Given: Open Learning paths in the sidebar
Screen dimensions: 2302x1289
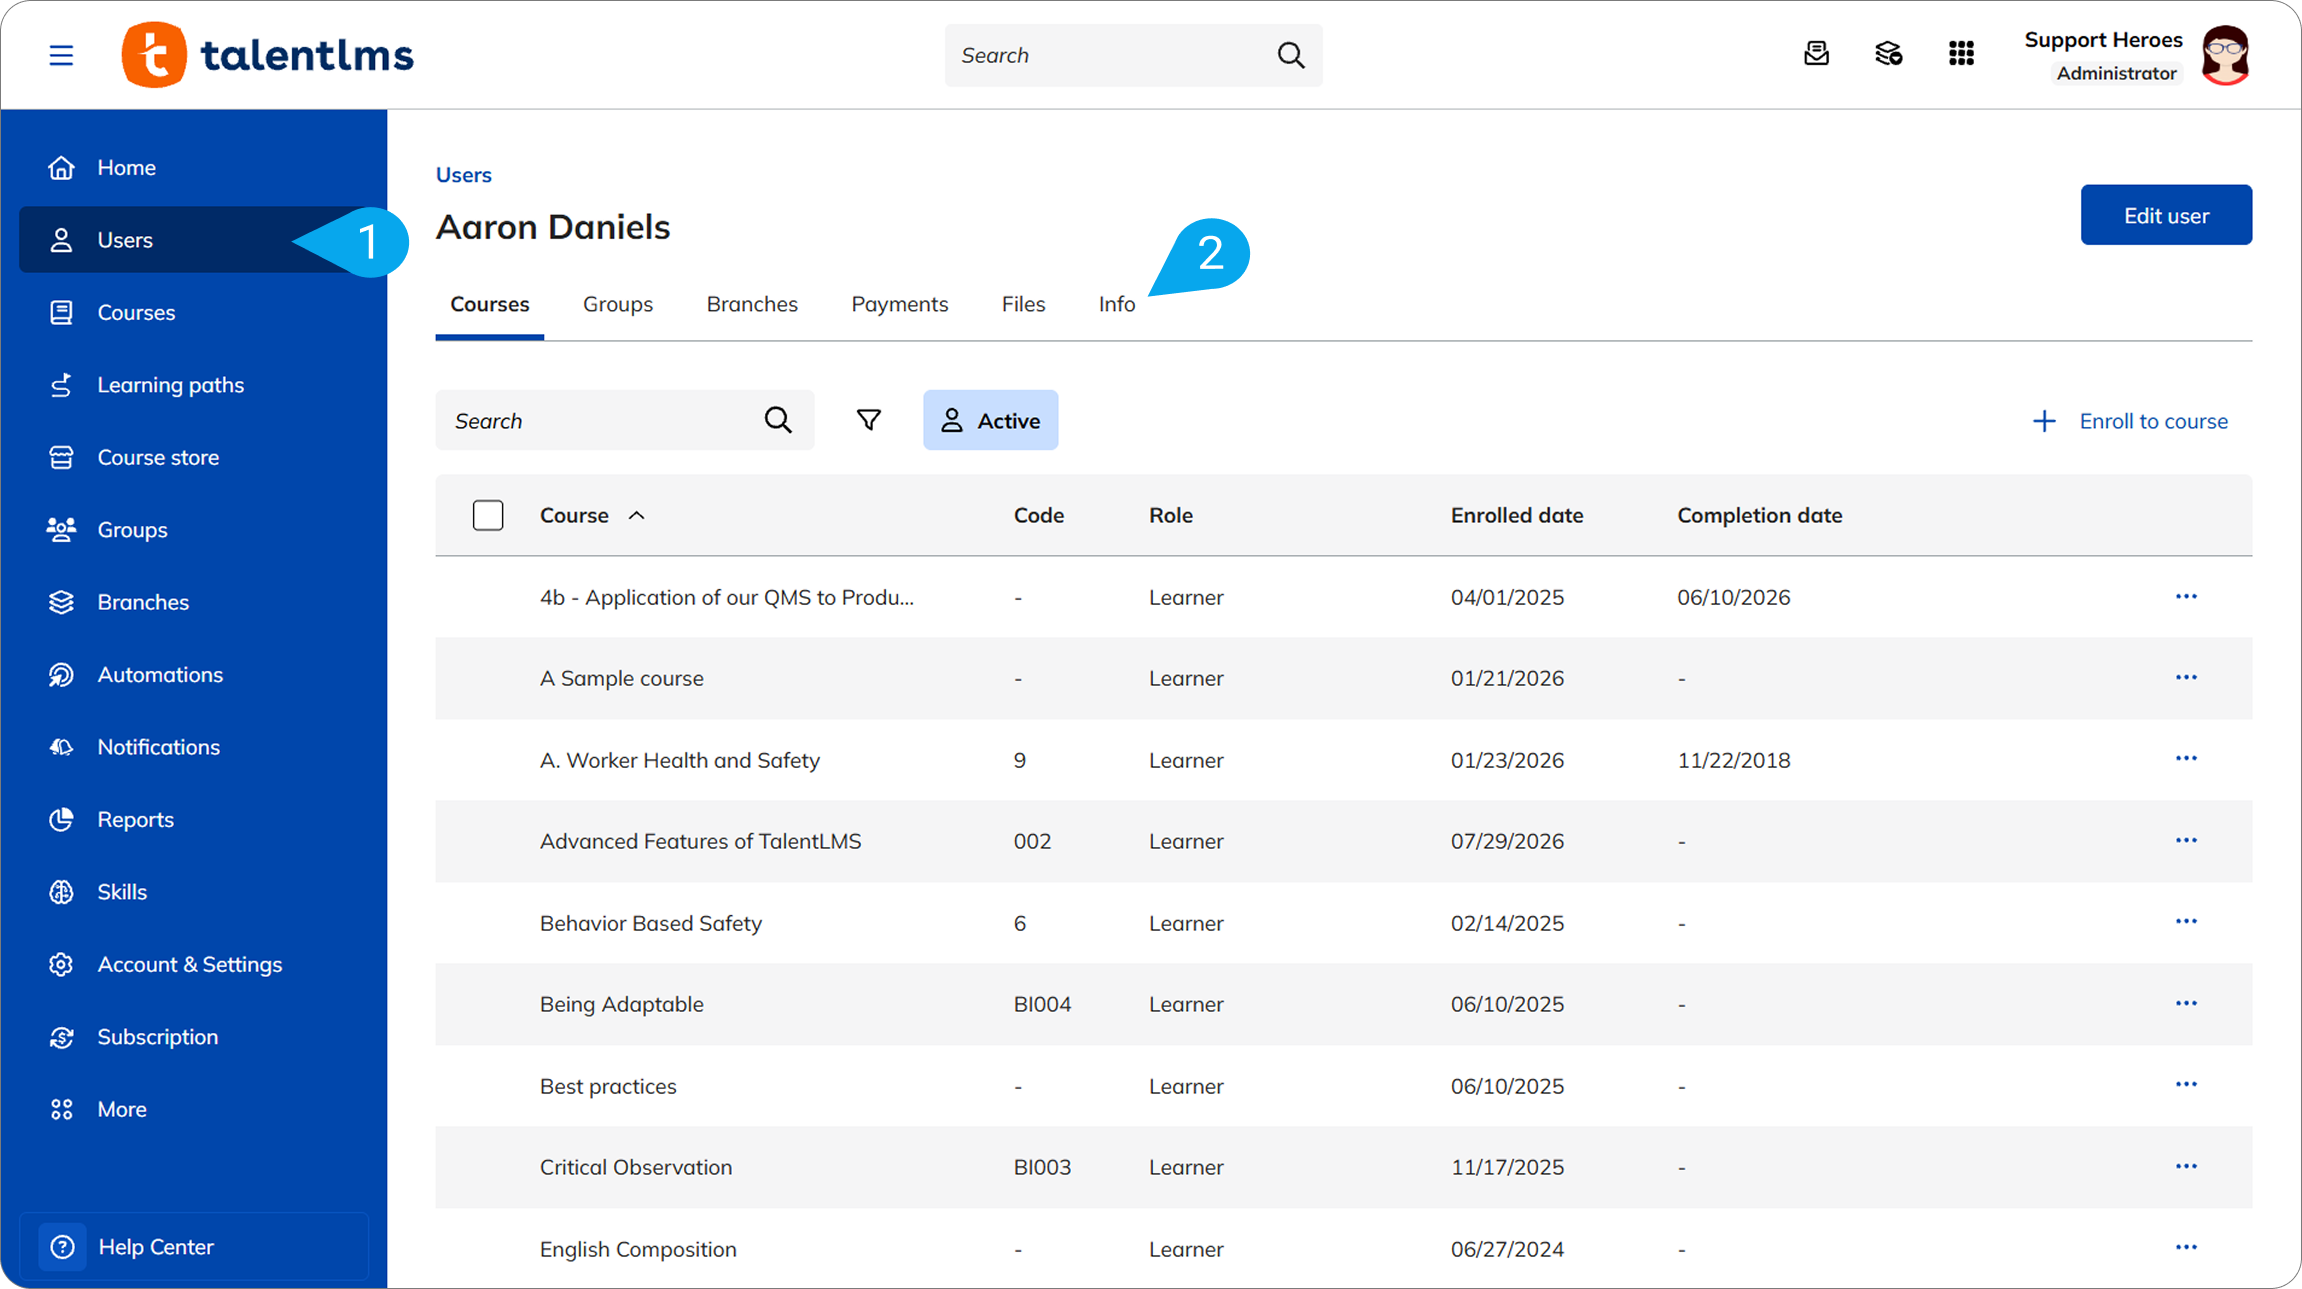Looking at the screenshot, I should tap(194, 385).
